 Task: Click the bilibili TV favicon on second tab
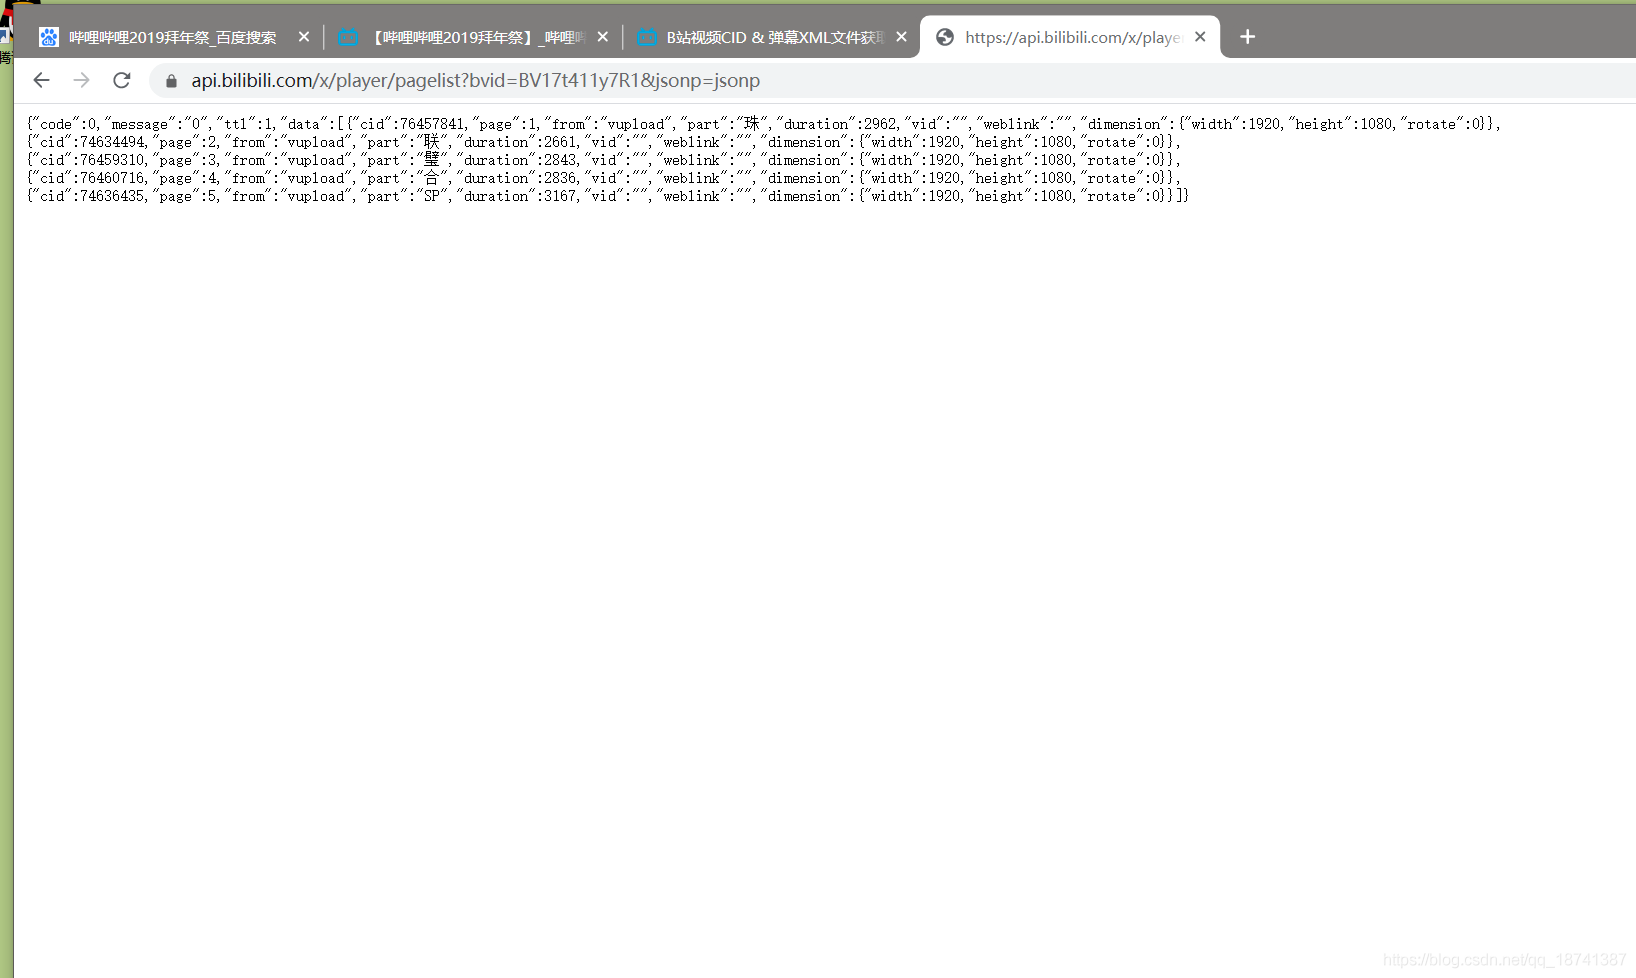347,37
